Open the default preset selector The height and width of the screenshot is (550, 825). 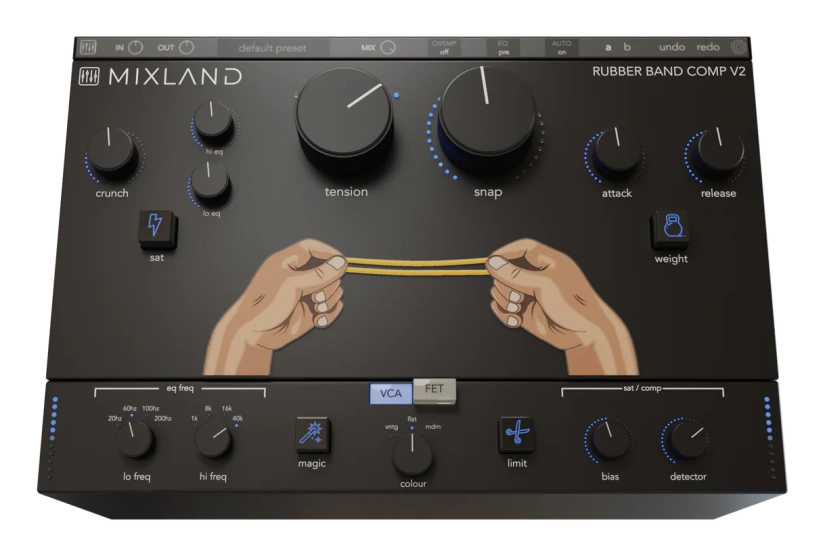pos(272,48)
